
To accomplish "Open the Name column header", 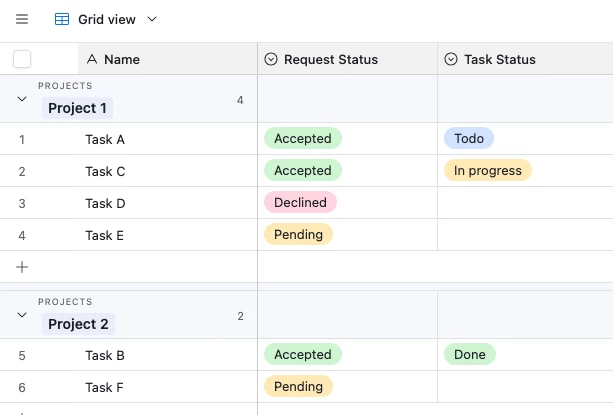I will pos(160,59).
